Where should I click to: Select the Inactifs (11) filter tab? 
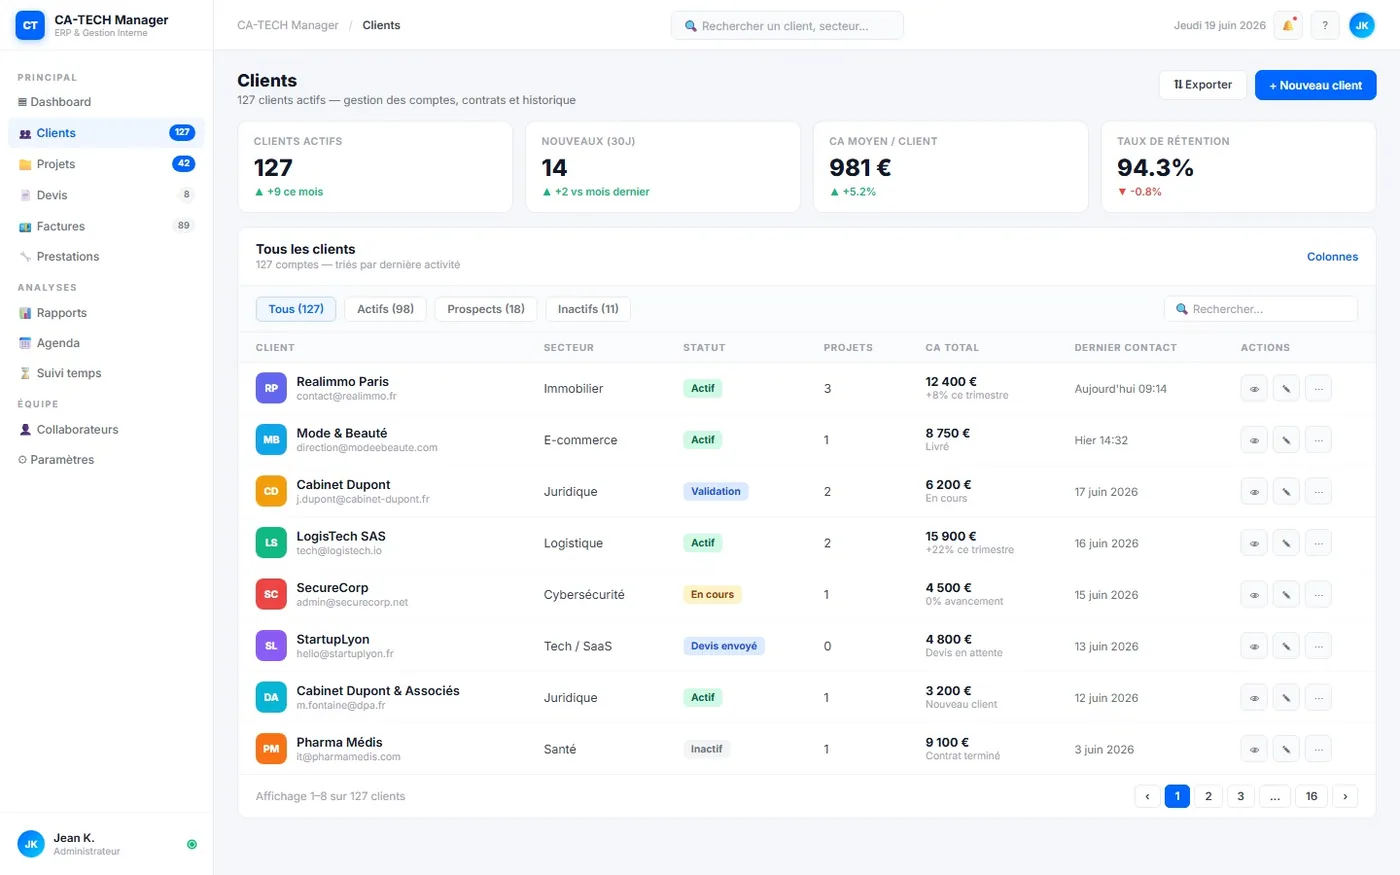click(x=588, y=309)
